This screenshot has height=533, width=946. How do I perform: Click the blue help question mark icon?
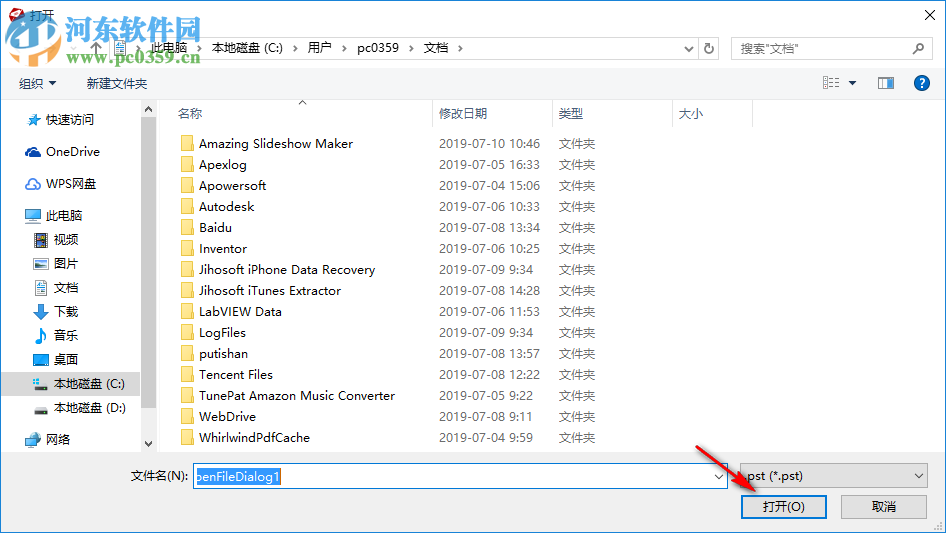click(x=921, y=83)
